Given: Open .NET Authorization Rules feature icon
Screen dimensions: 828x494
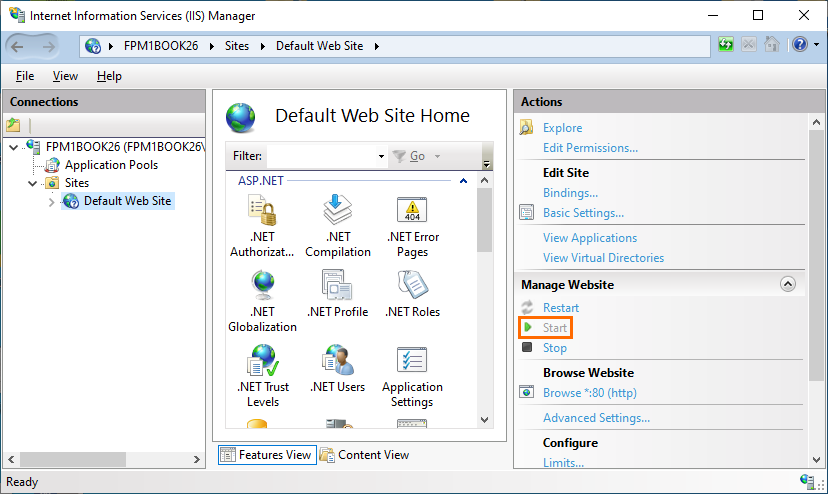Looking at the screenshot, I should click(262, 210).
